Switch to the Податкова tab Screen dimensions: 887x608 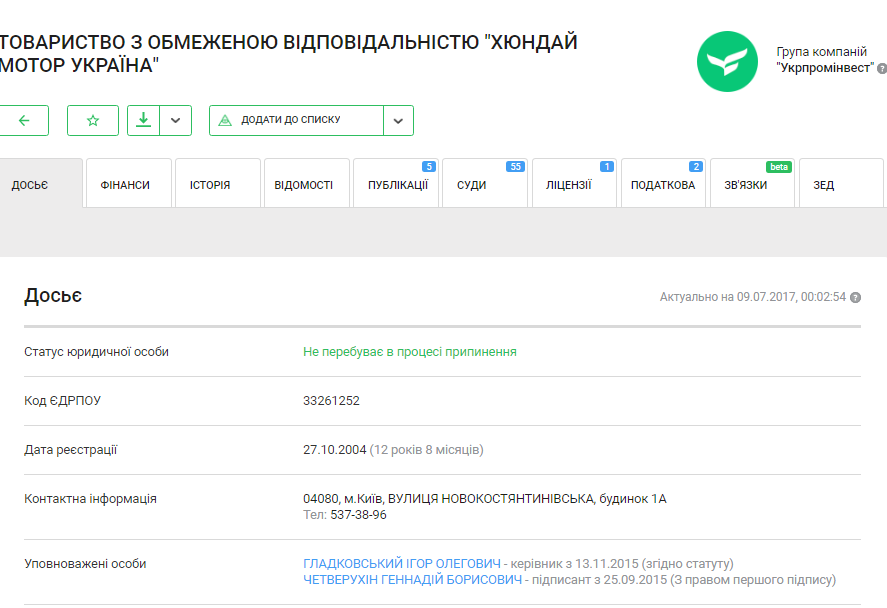(x=662, y=185)
